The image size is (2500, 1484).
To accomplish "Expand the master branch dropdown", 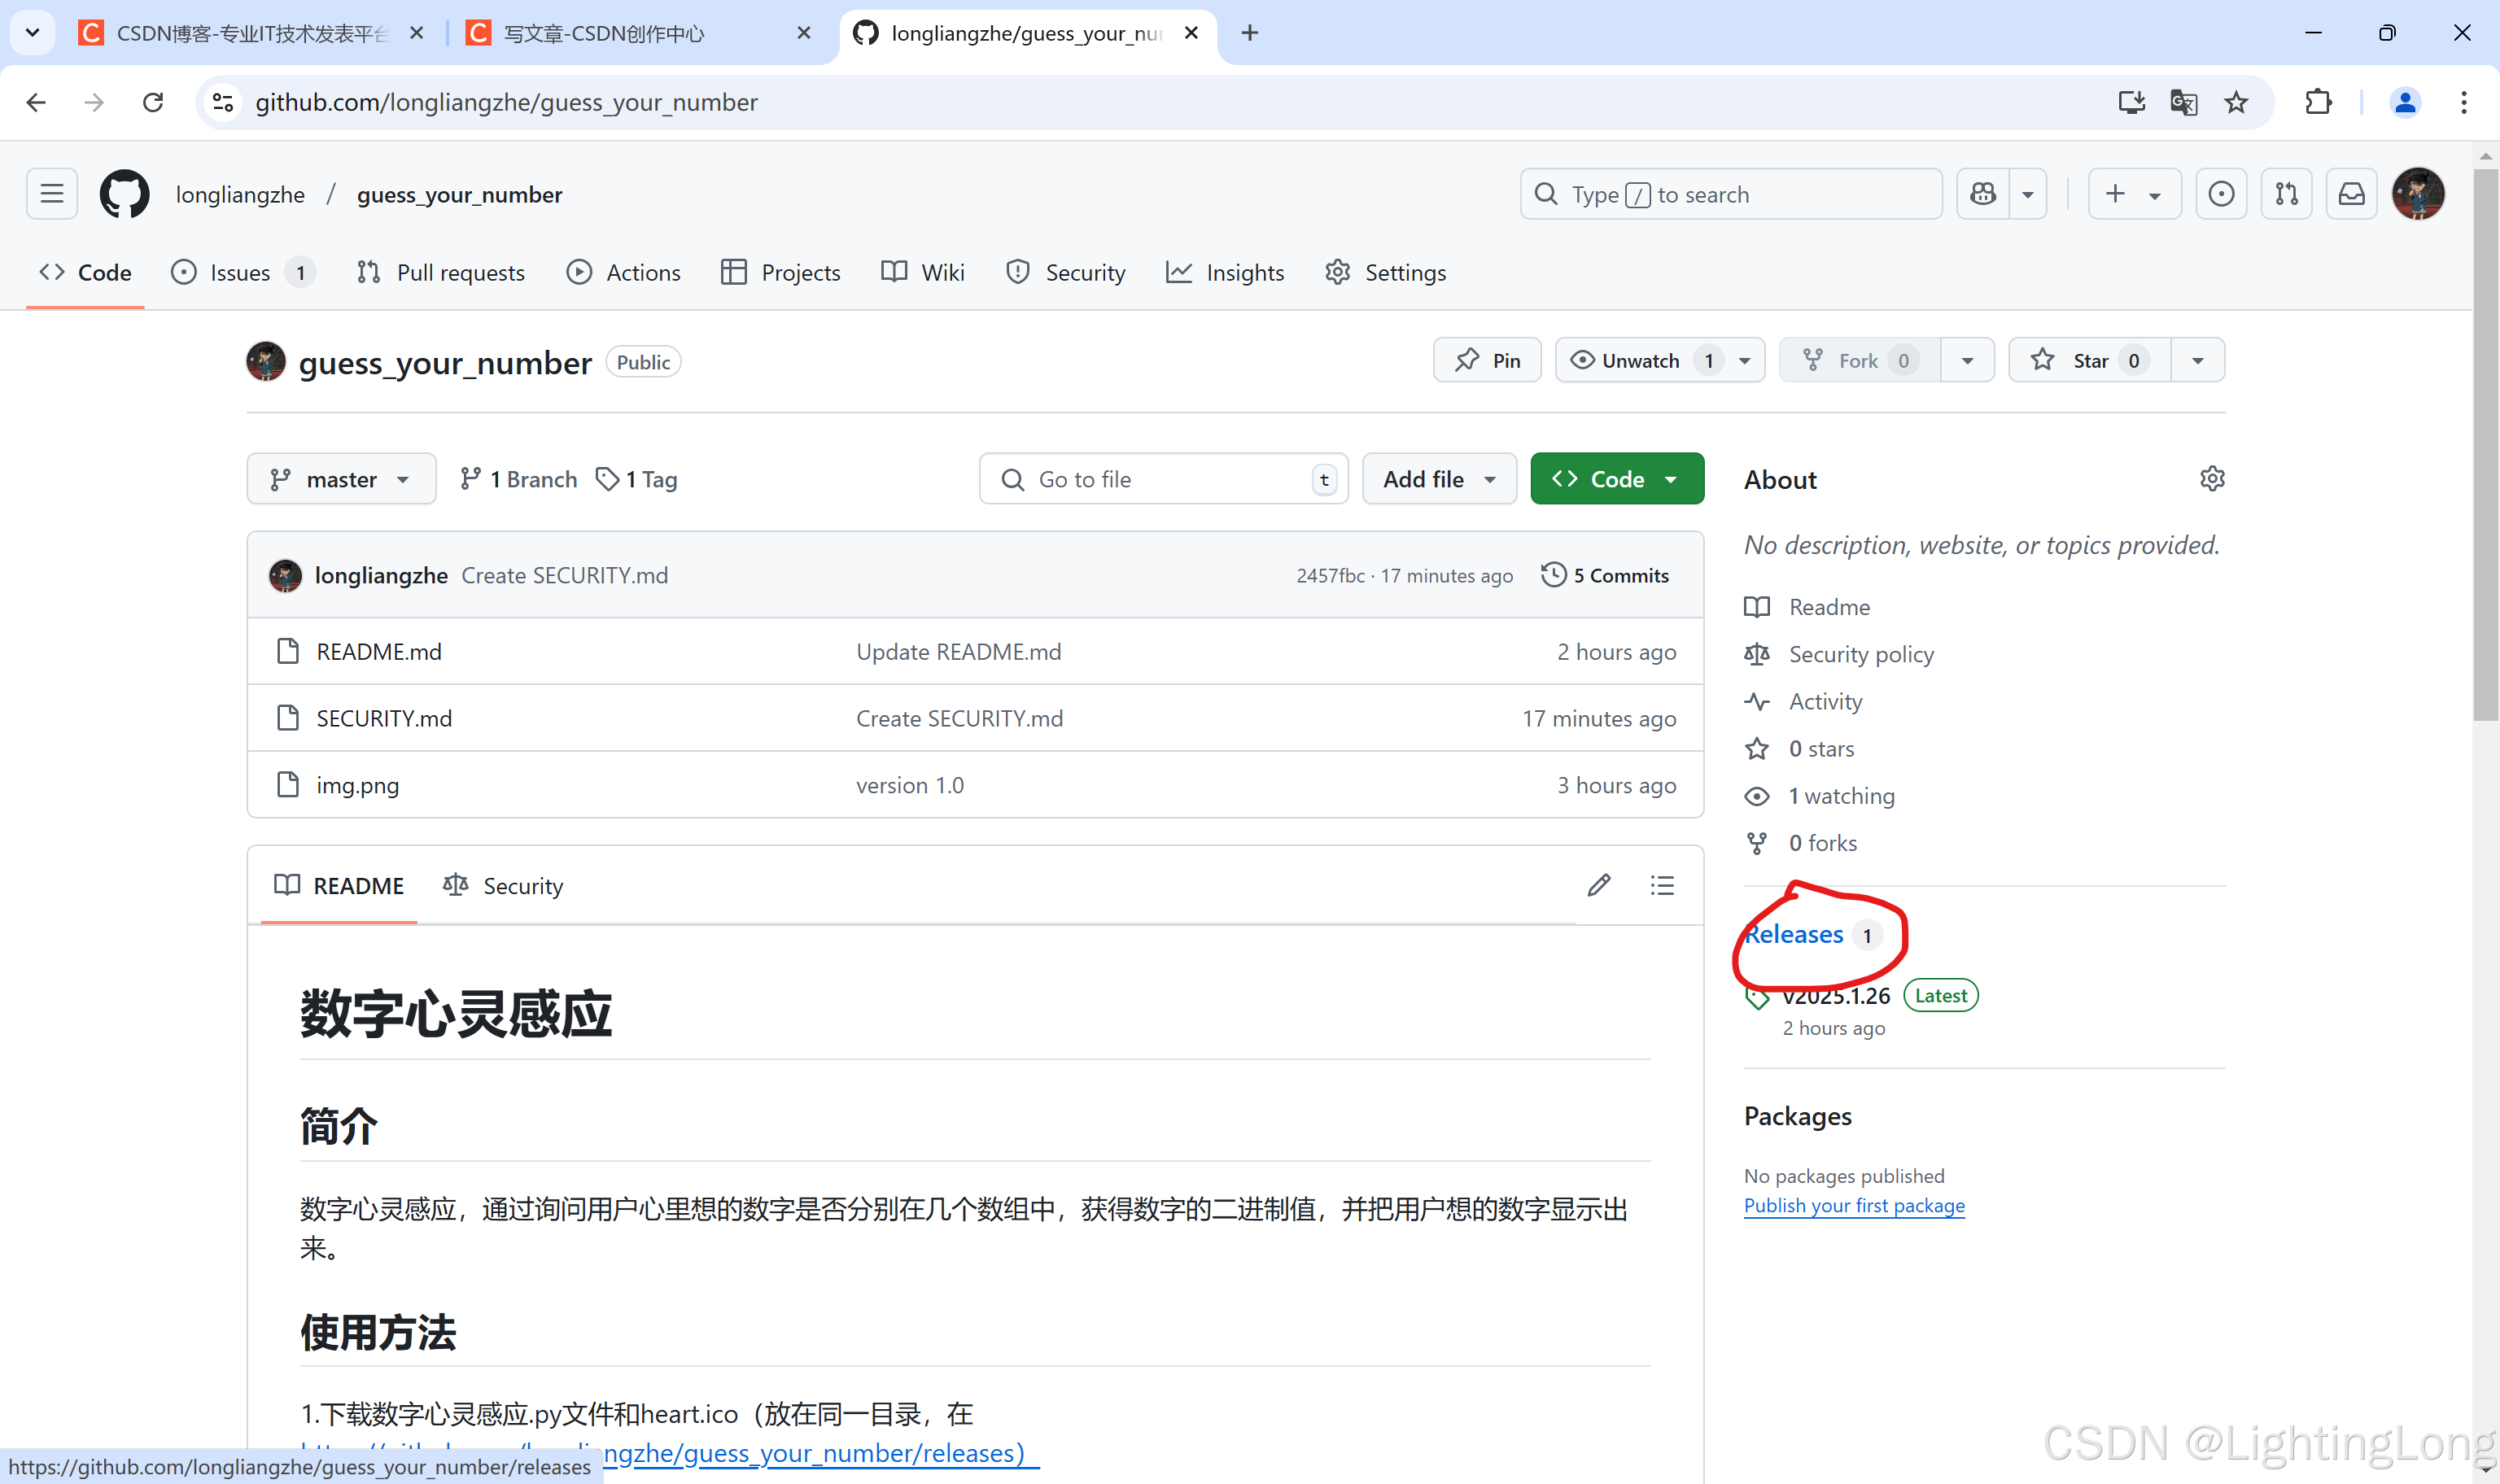I will coord(341,480).
